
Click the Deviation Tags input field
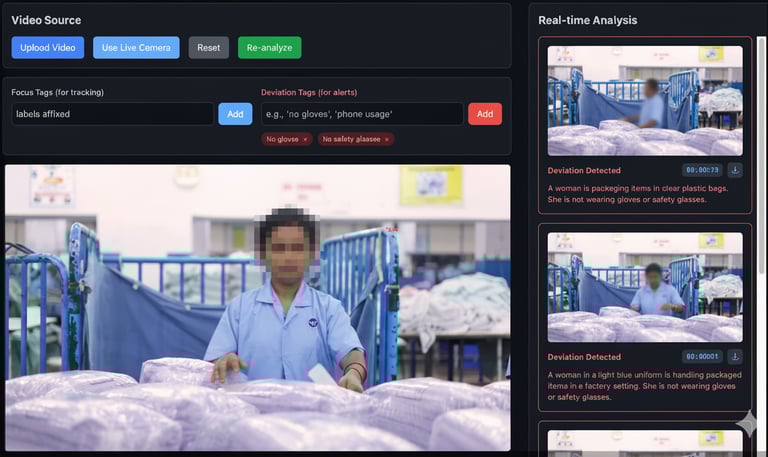[362, 114]
